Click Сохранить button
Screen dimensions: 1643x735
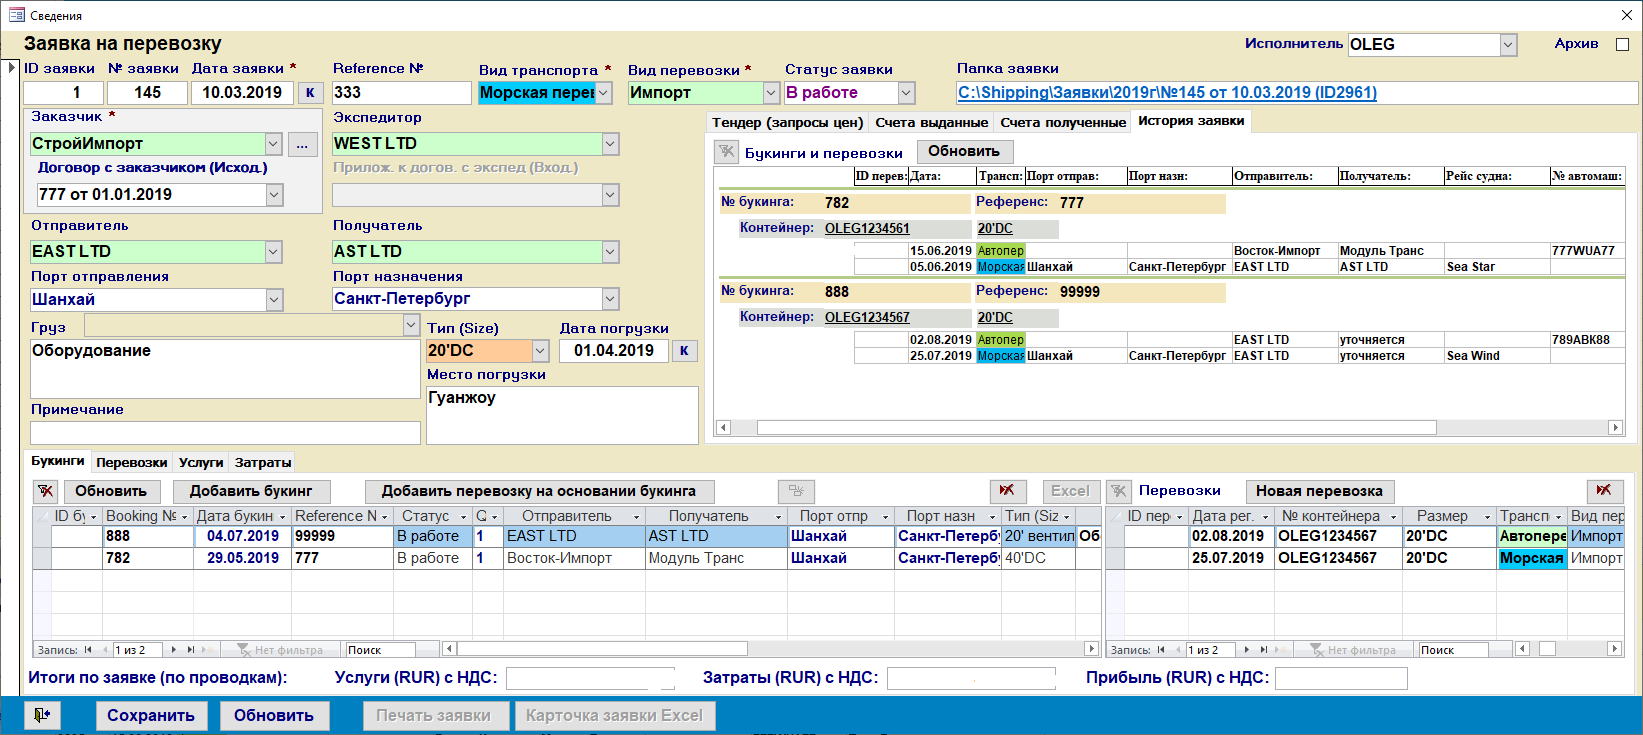[x=151, y=715]
